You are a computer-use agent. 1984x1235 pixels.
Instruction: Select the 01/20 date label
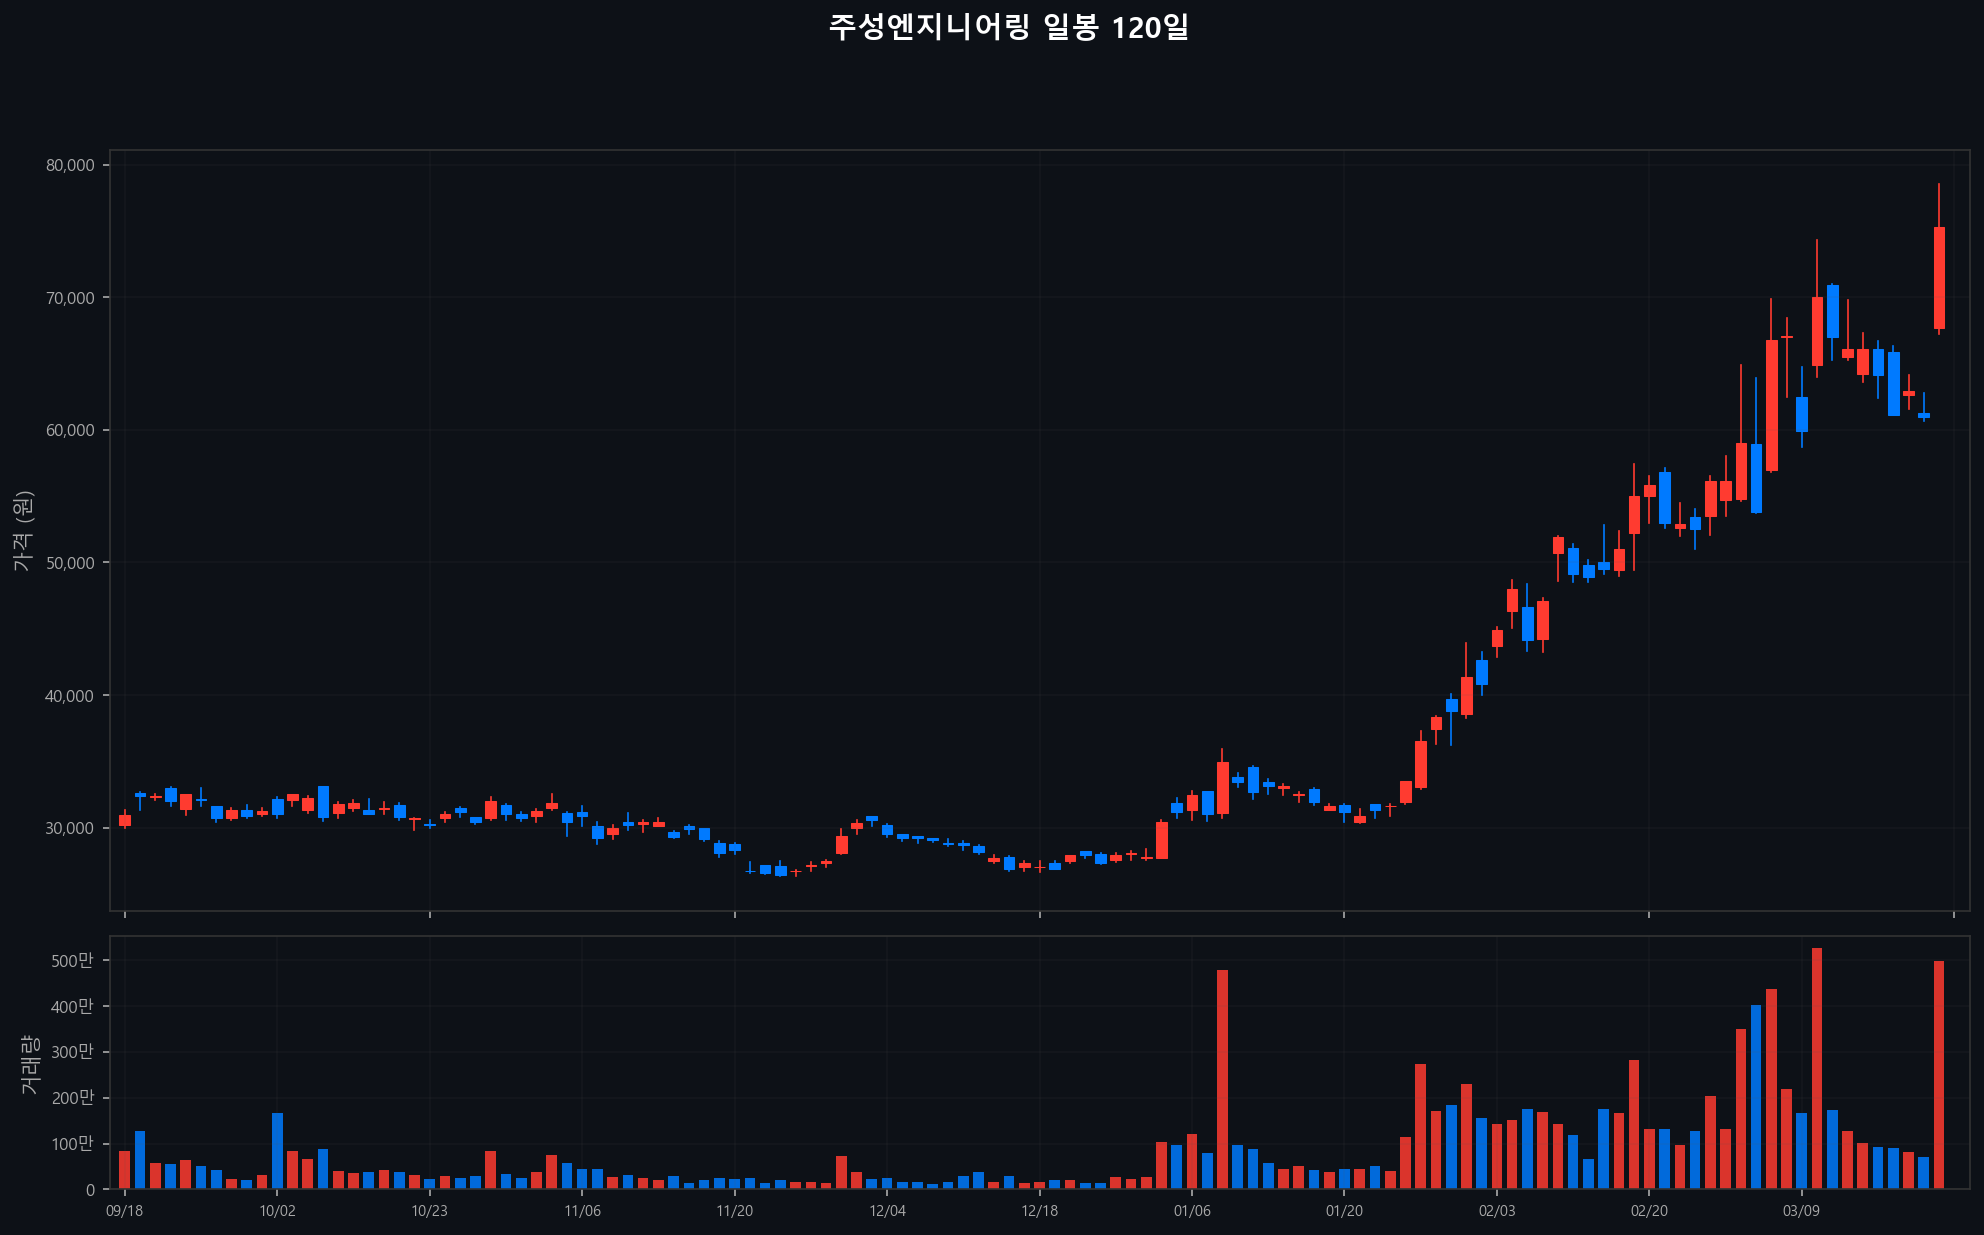tap(1344, 1211)
